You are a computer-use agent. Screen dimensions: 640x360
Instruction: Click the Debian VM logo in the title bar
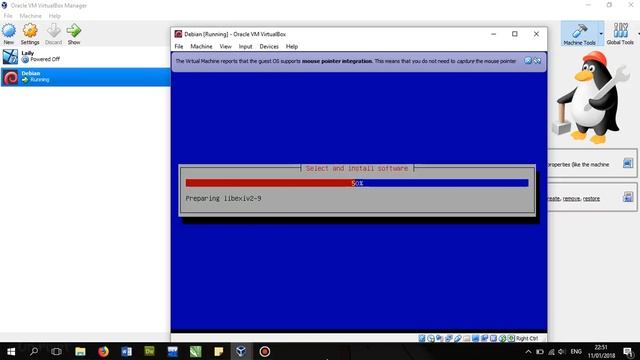coord(178,34)
